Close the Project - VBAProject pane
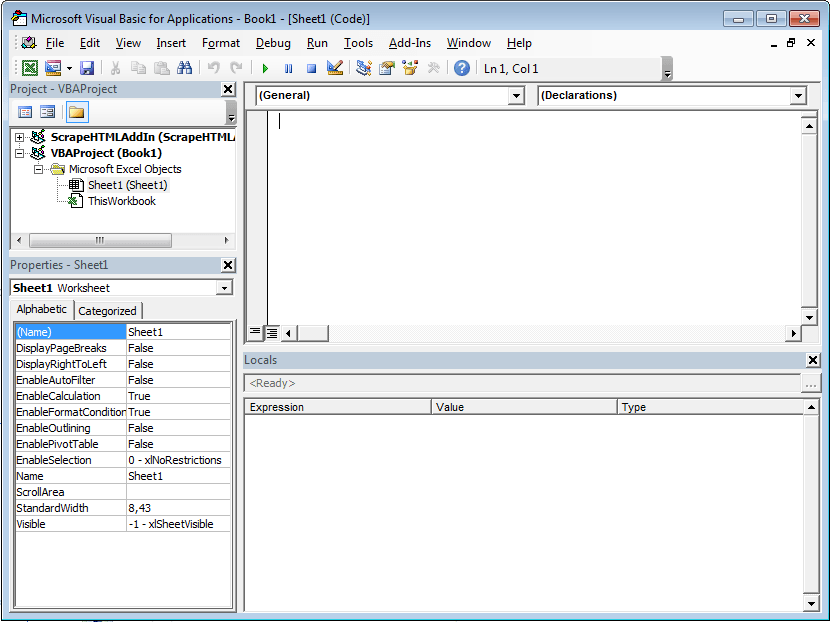Screen dimensions: 830x622 pos(228,89)
